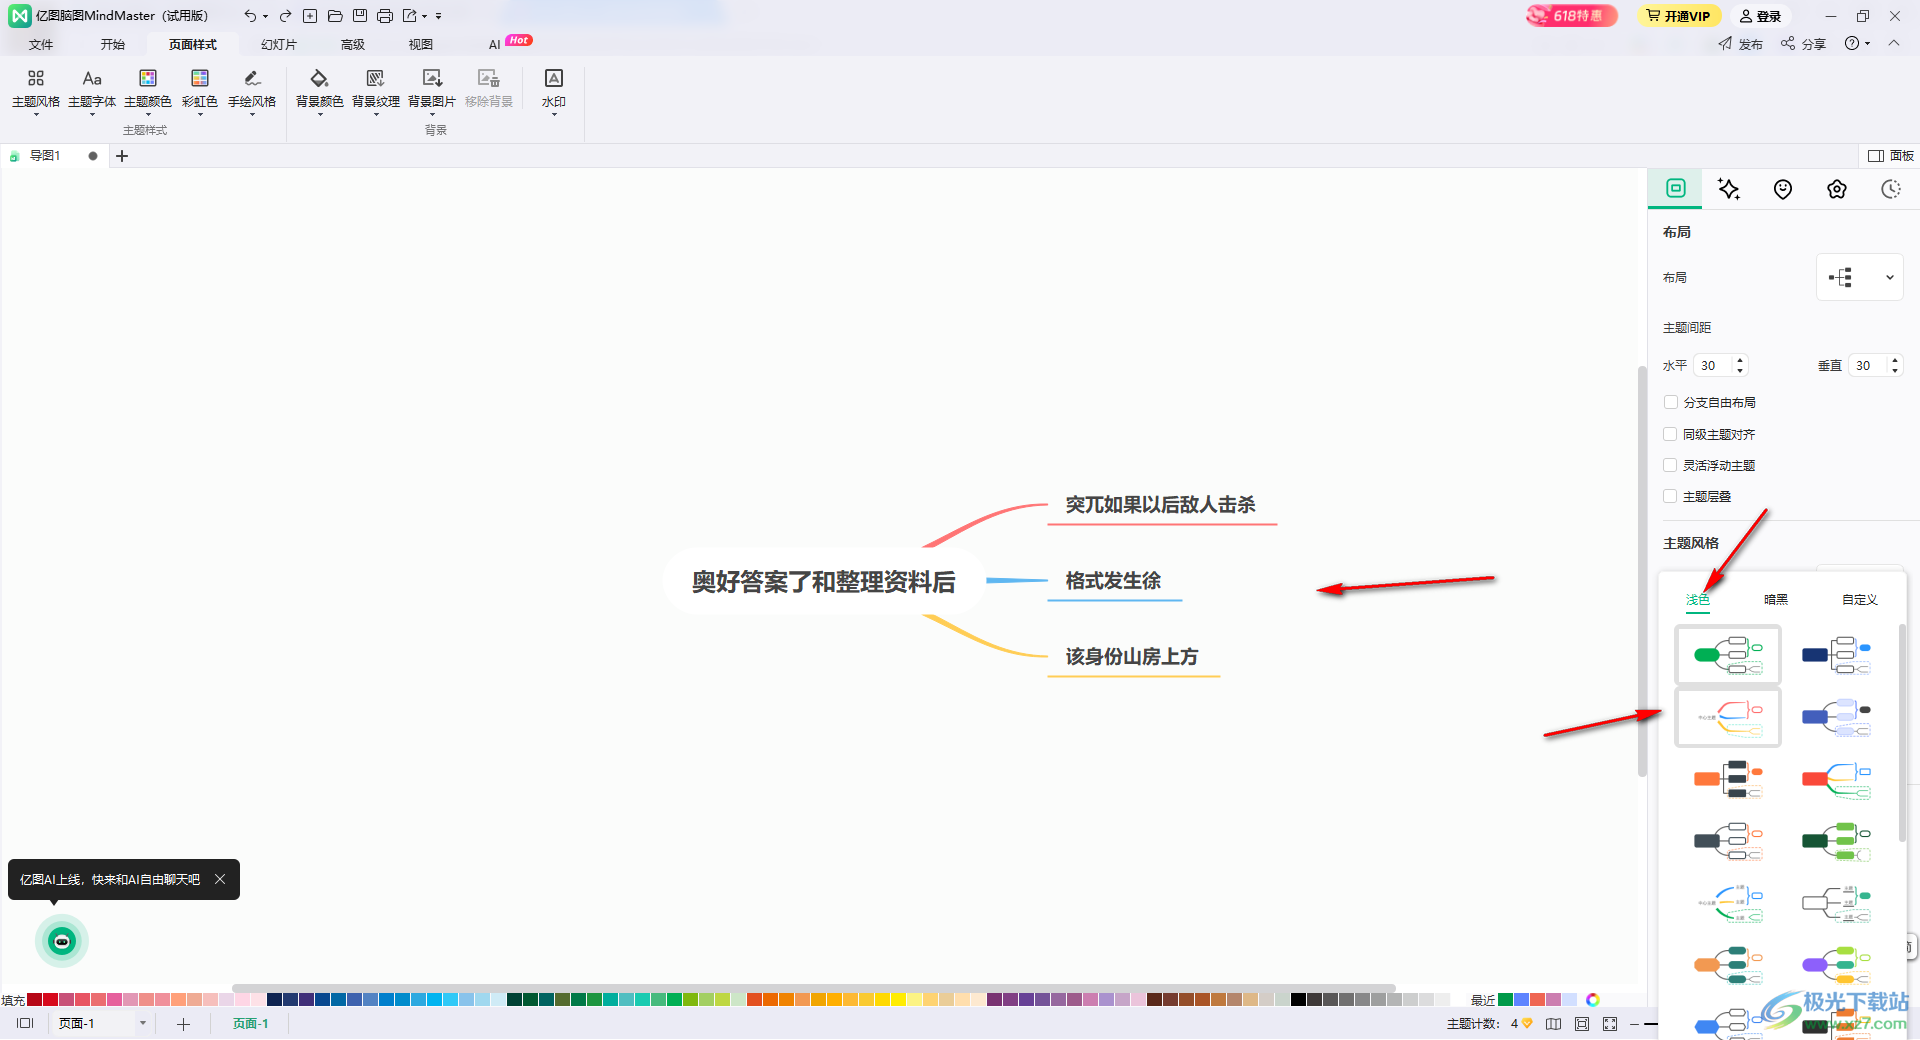Viewport: 1920px width, 1040px height.
Task: Switch to the 高级 ribbon tab
Action: click(x=353, y=45)
